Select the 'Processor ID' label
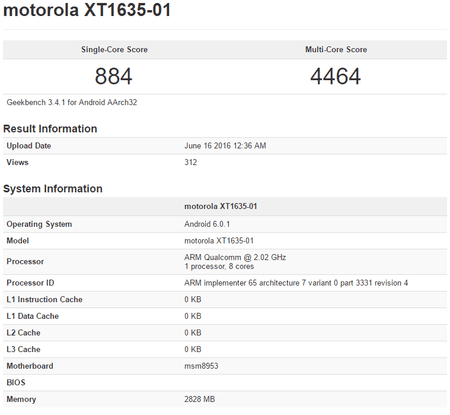This screenshot has width=450, height=415. pos(30,283)
